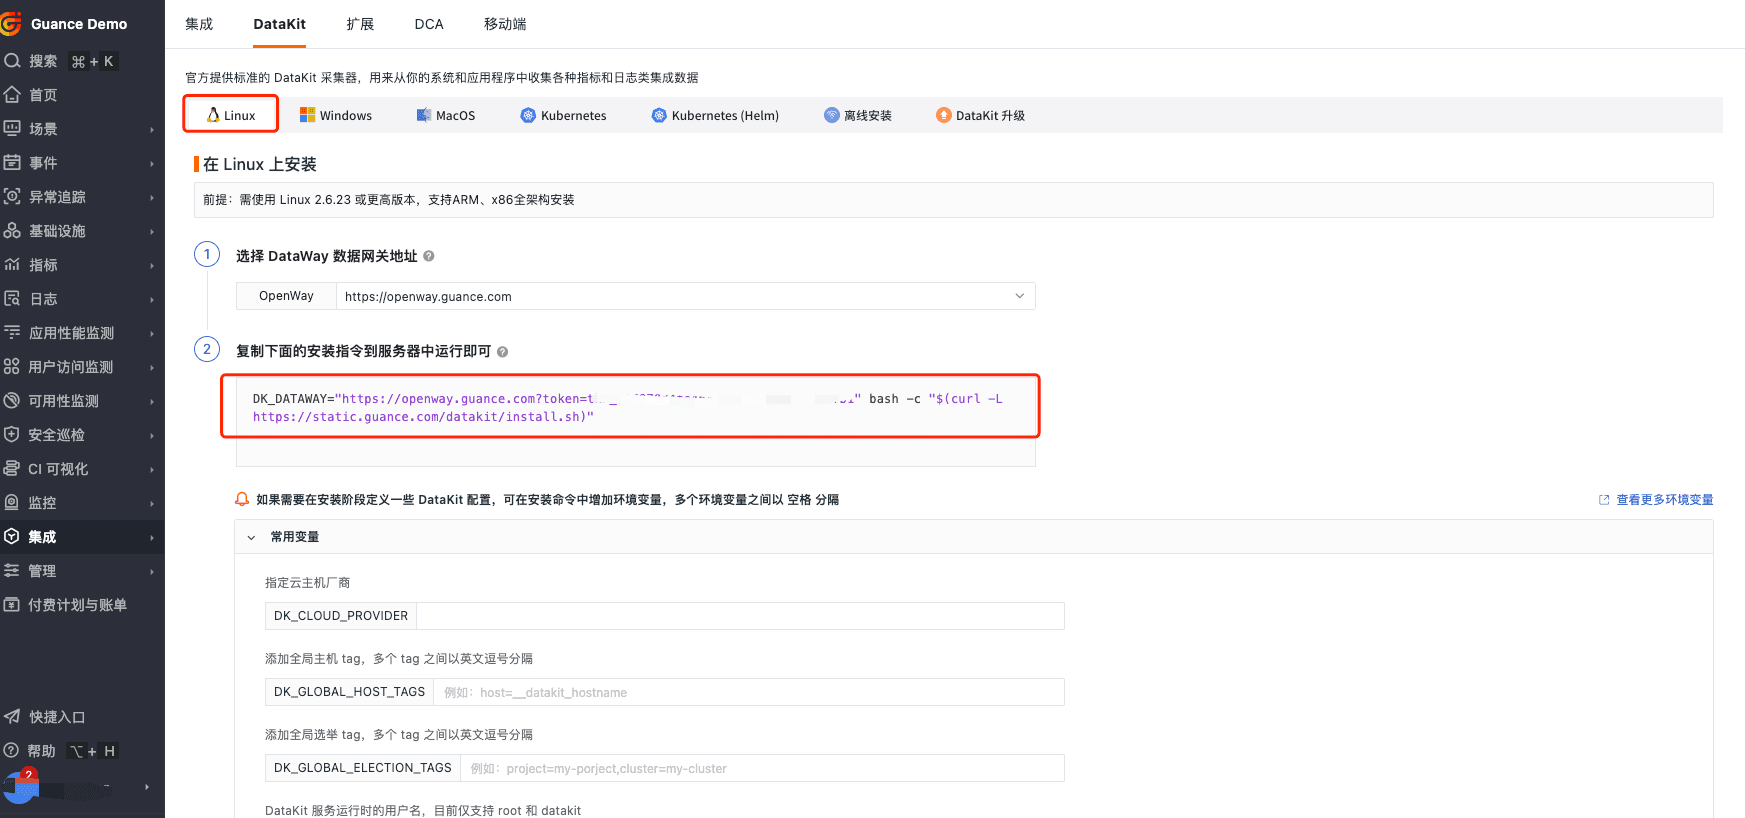The height and width of the screenshot is (818, 1745).
Task: Open the Security check (安全巡检) icon
Action: tap(12, 435)
